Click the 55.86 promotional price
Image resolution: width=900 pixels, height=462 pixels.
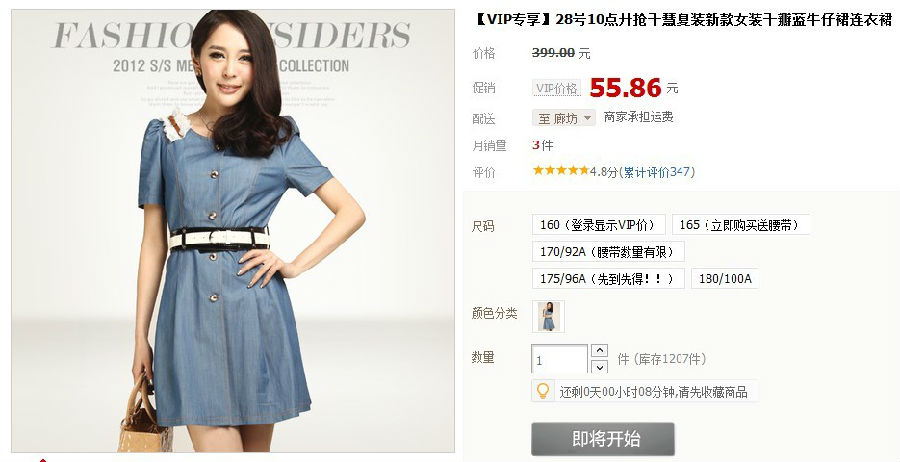(x=625, y=88)
